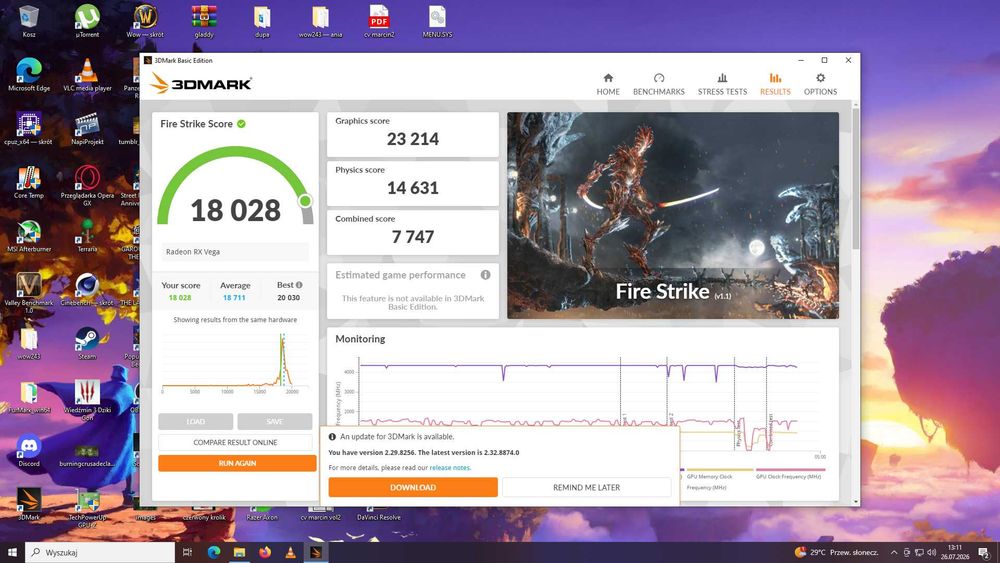Open the HOME tab in 3DMark

pos(608,84)
